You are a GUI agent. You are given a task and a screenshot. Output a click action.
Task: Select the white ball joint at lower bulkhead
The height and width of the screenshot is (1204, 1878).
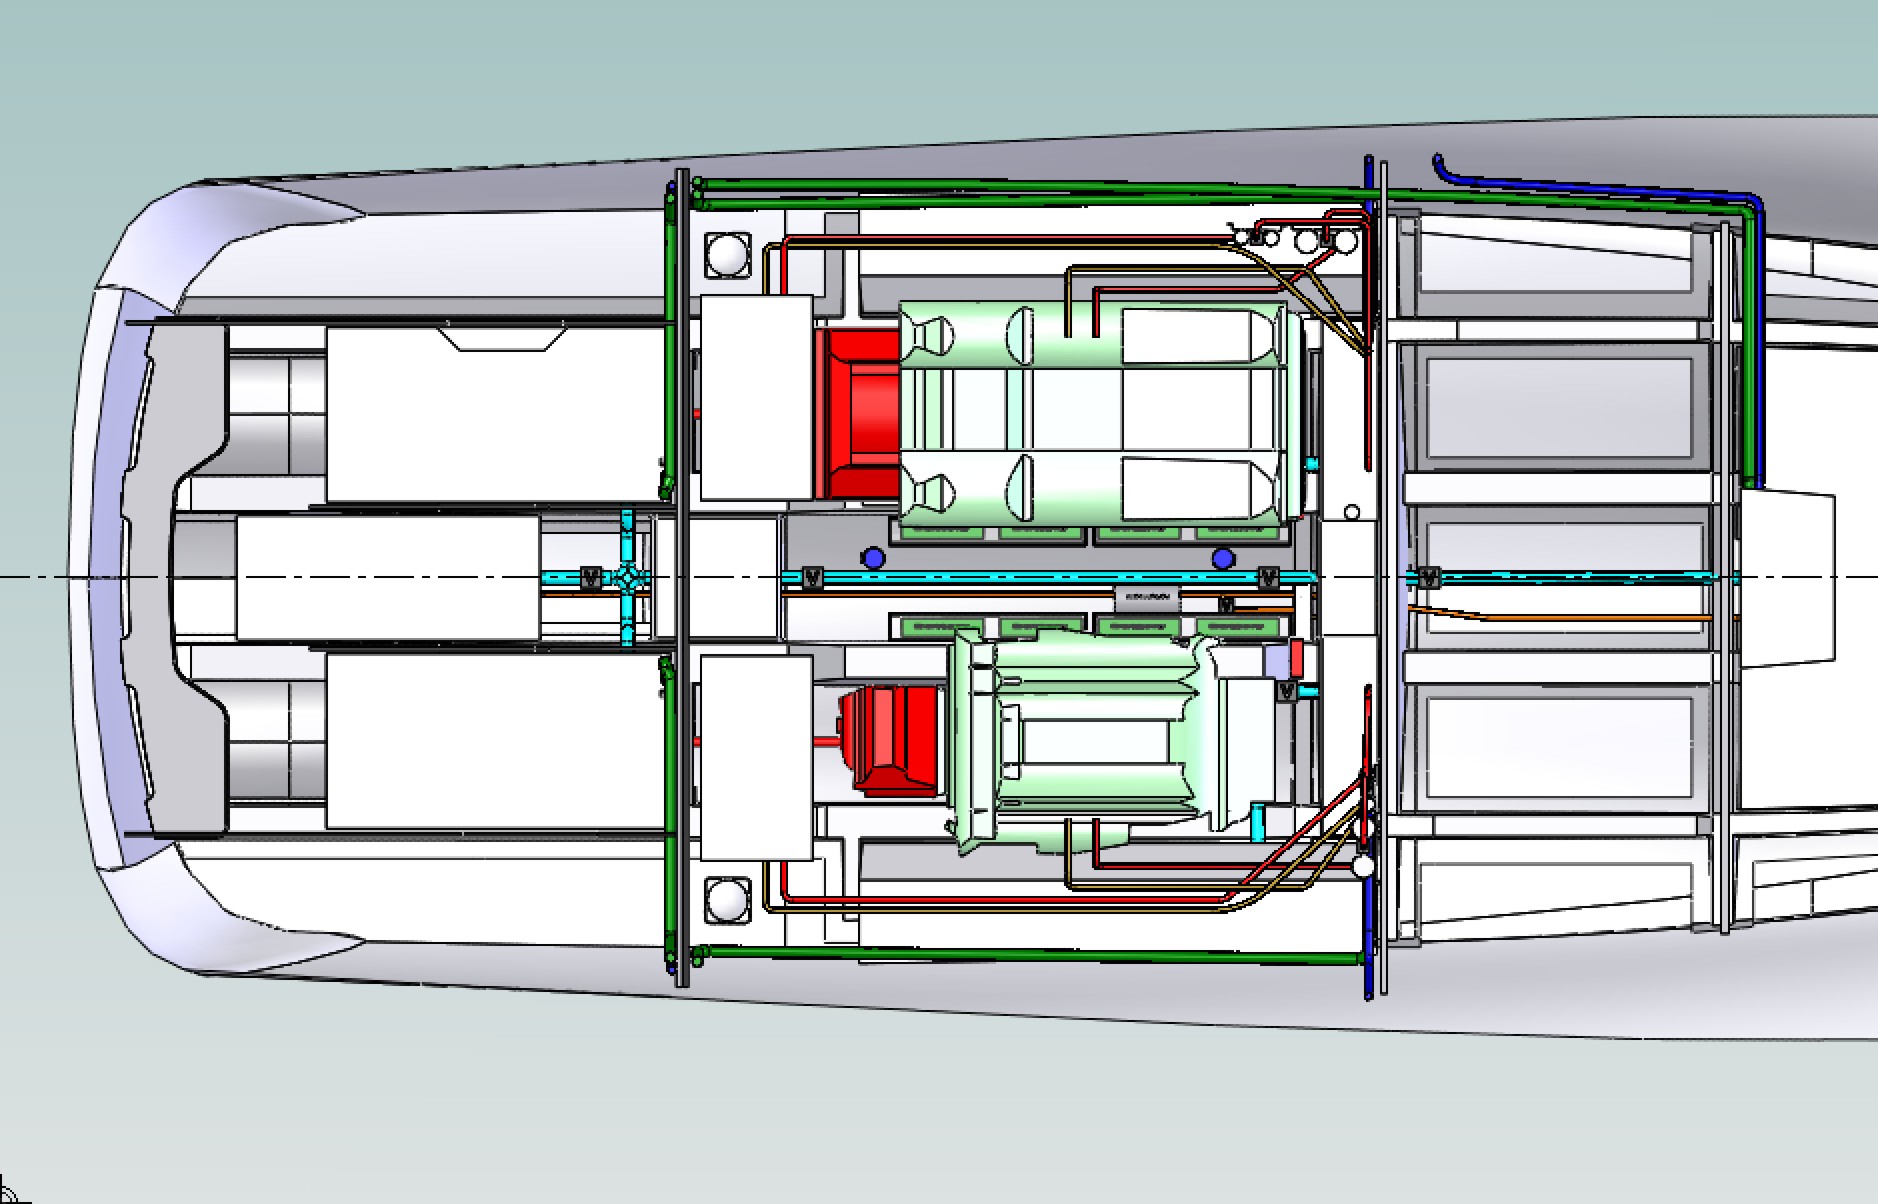pyautogui.click(x=1362, y=866)
